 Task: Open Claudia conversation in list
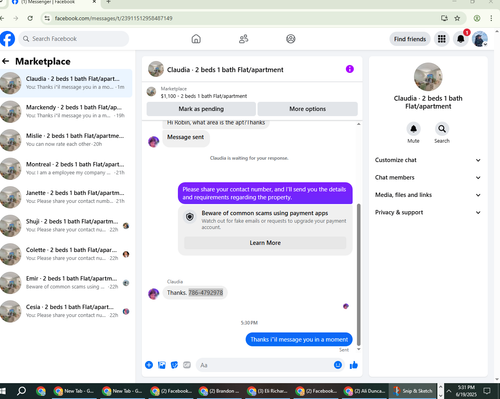(66, 83)
